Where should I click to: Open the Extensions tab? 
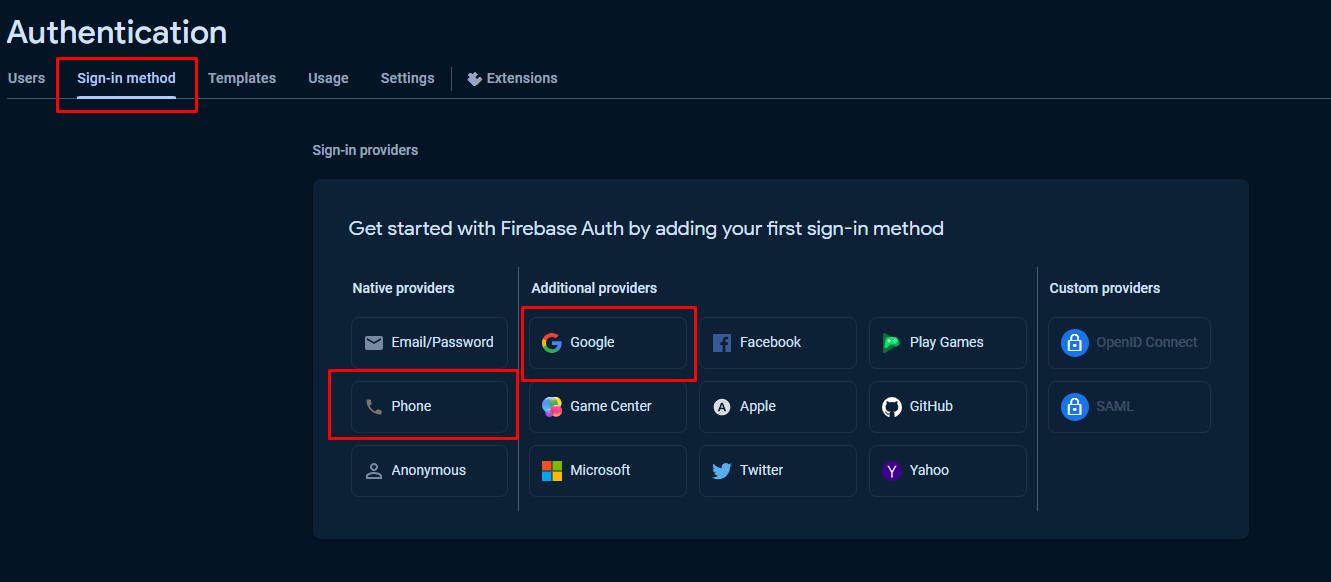[x=512, y=78]
